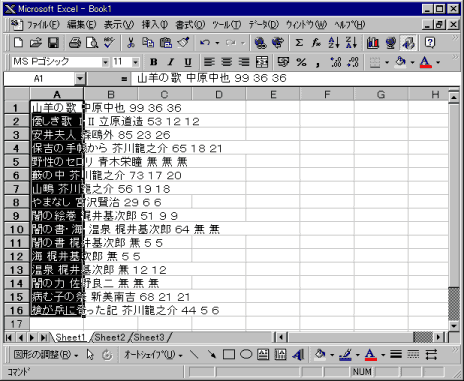
Task: Click the vertical scrollbar thumb
Action: point(454,304)
